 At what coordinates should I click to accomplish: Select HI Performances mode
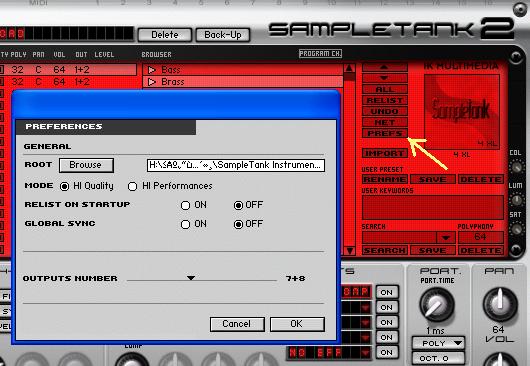132,186
